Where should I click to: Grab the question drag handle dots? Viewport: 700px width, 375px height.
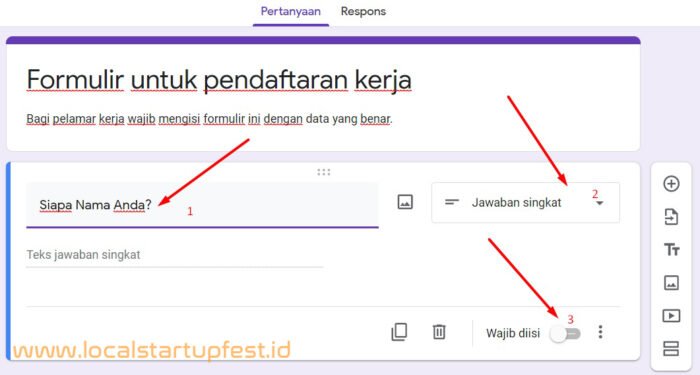324,172
